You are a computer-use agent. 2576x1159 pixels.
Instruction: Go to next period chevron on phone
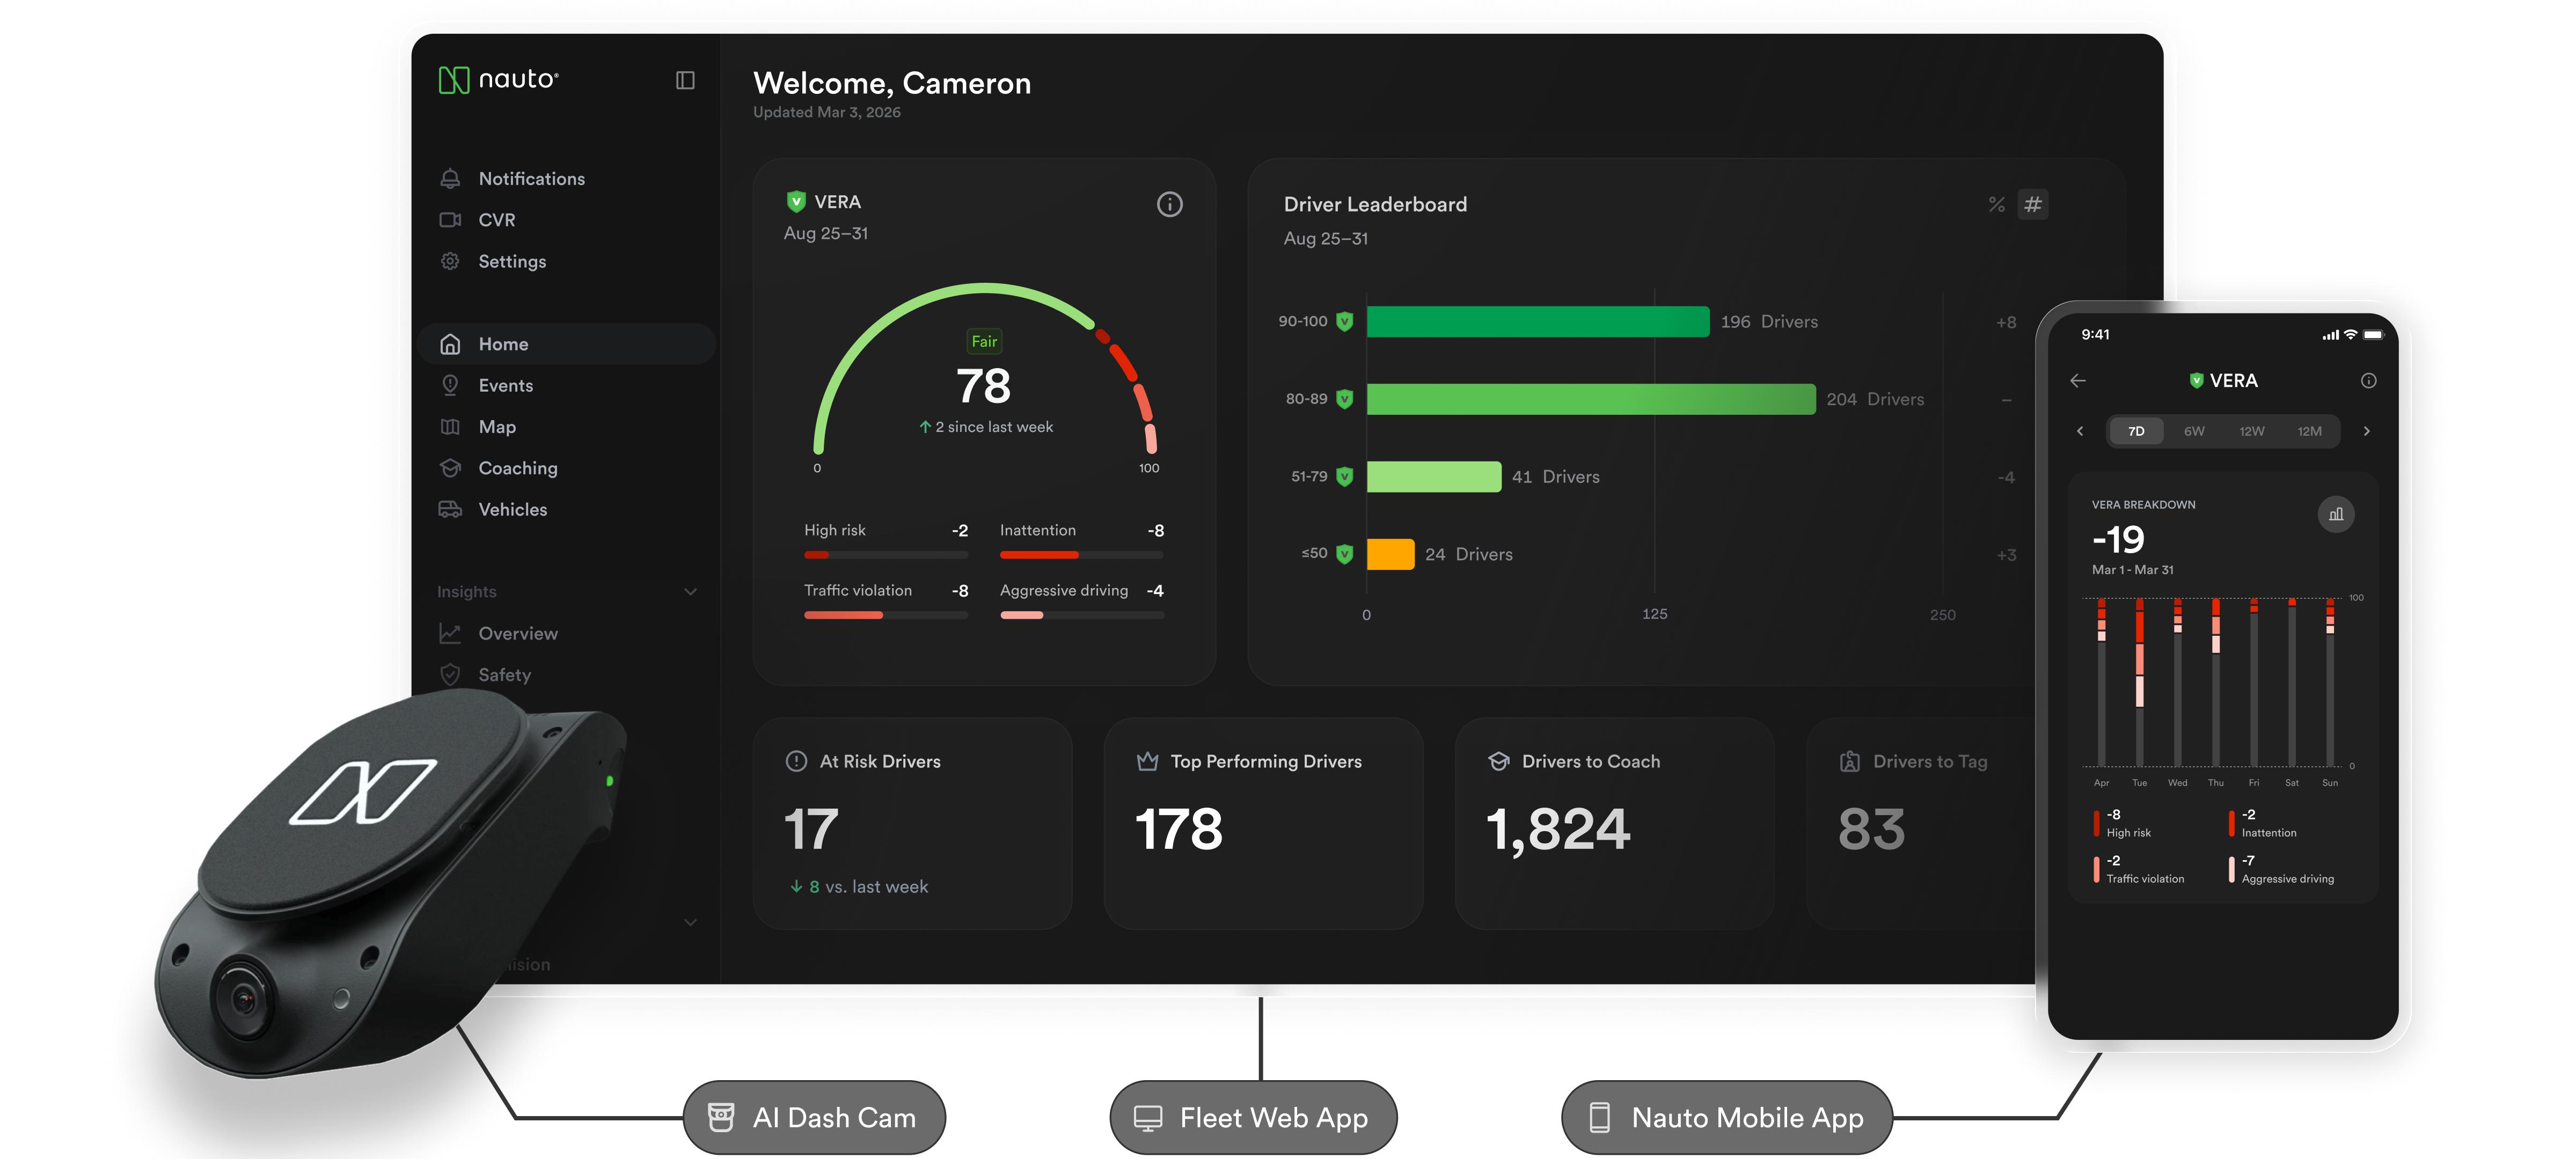[2366, 432]
